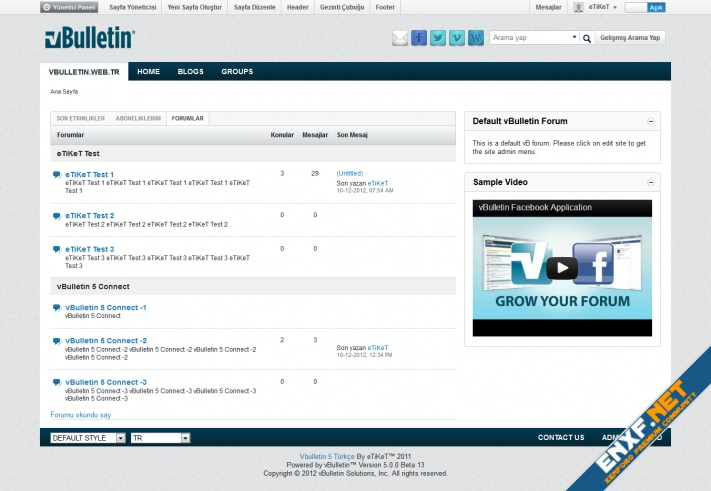
Task: Click the WordPress social icon
Action: [476, 38]
